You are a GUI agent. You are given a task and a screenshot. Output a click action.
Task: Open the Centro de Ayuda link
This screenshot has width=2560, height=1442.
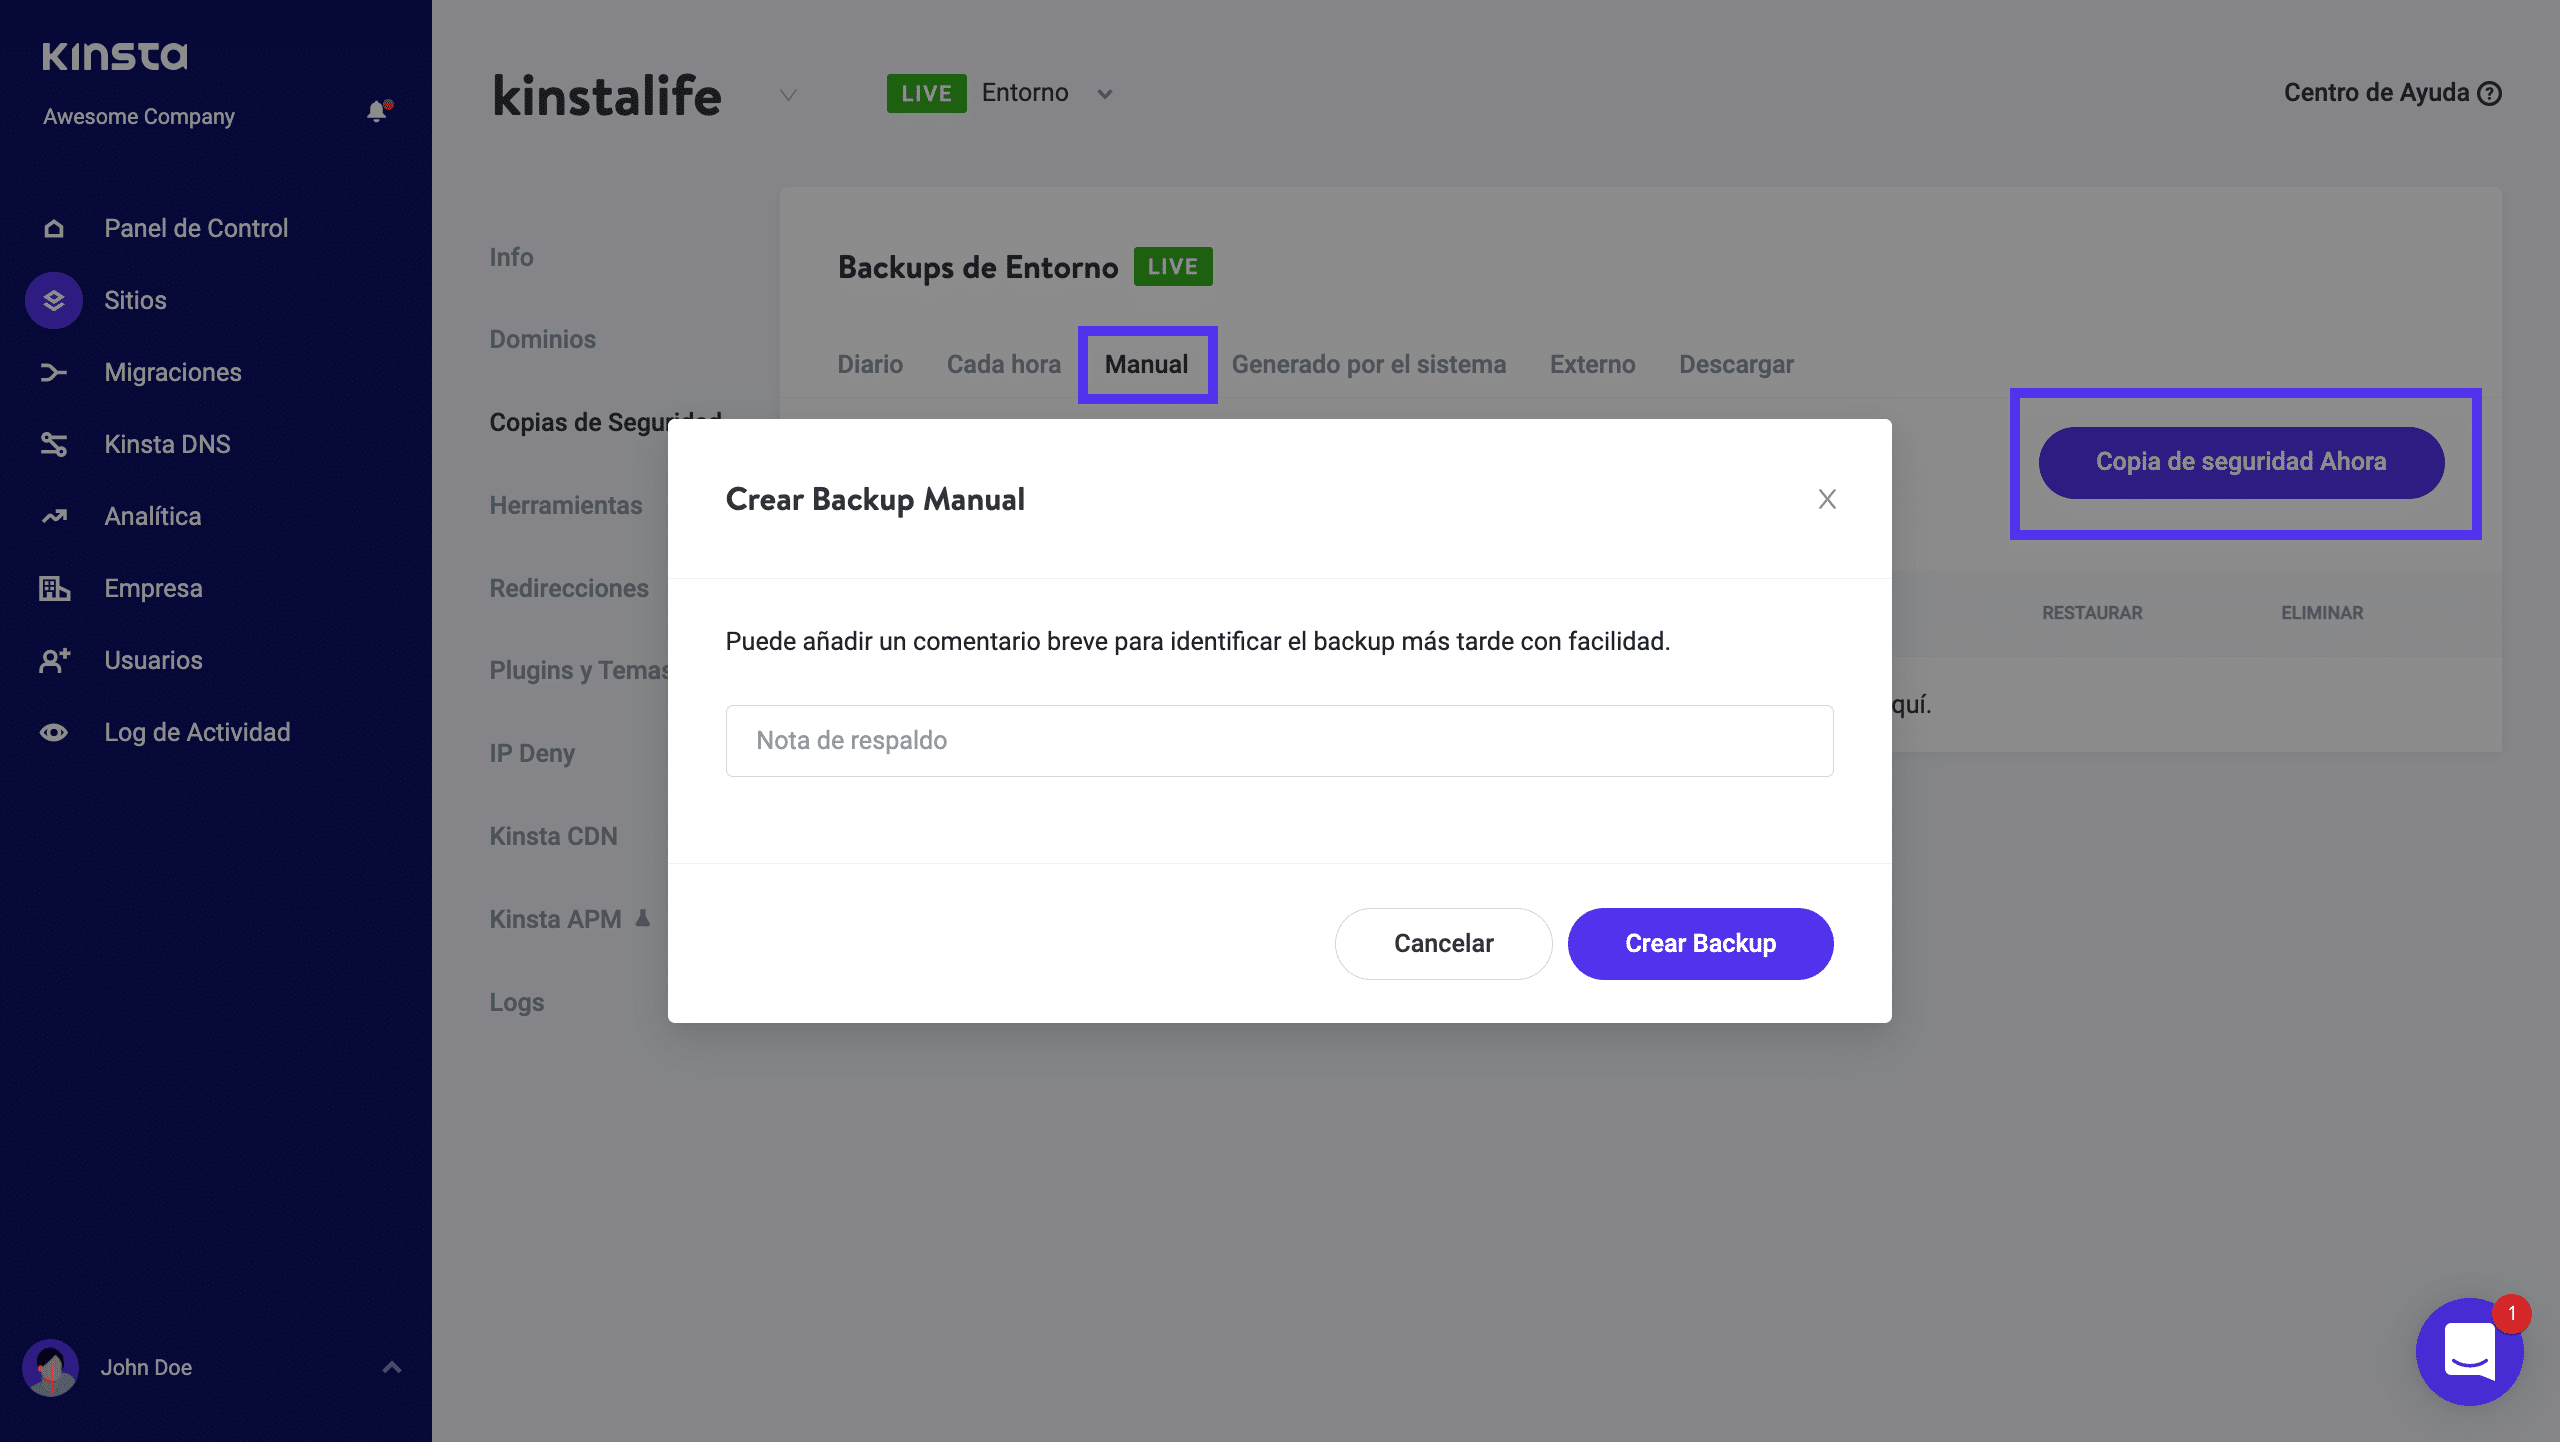click(2392, 93)
